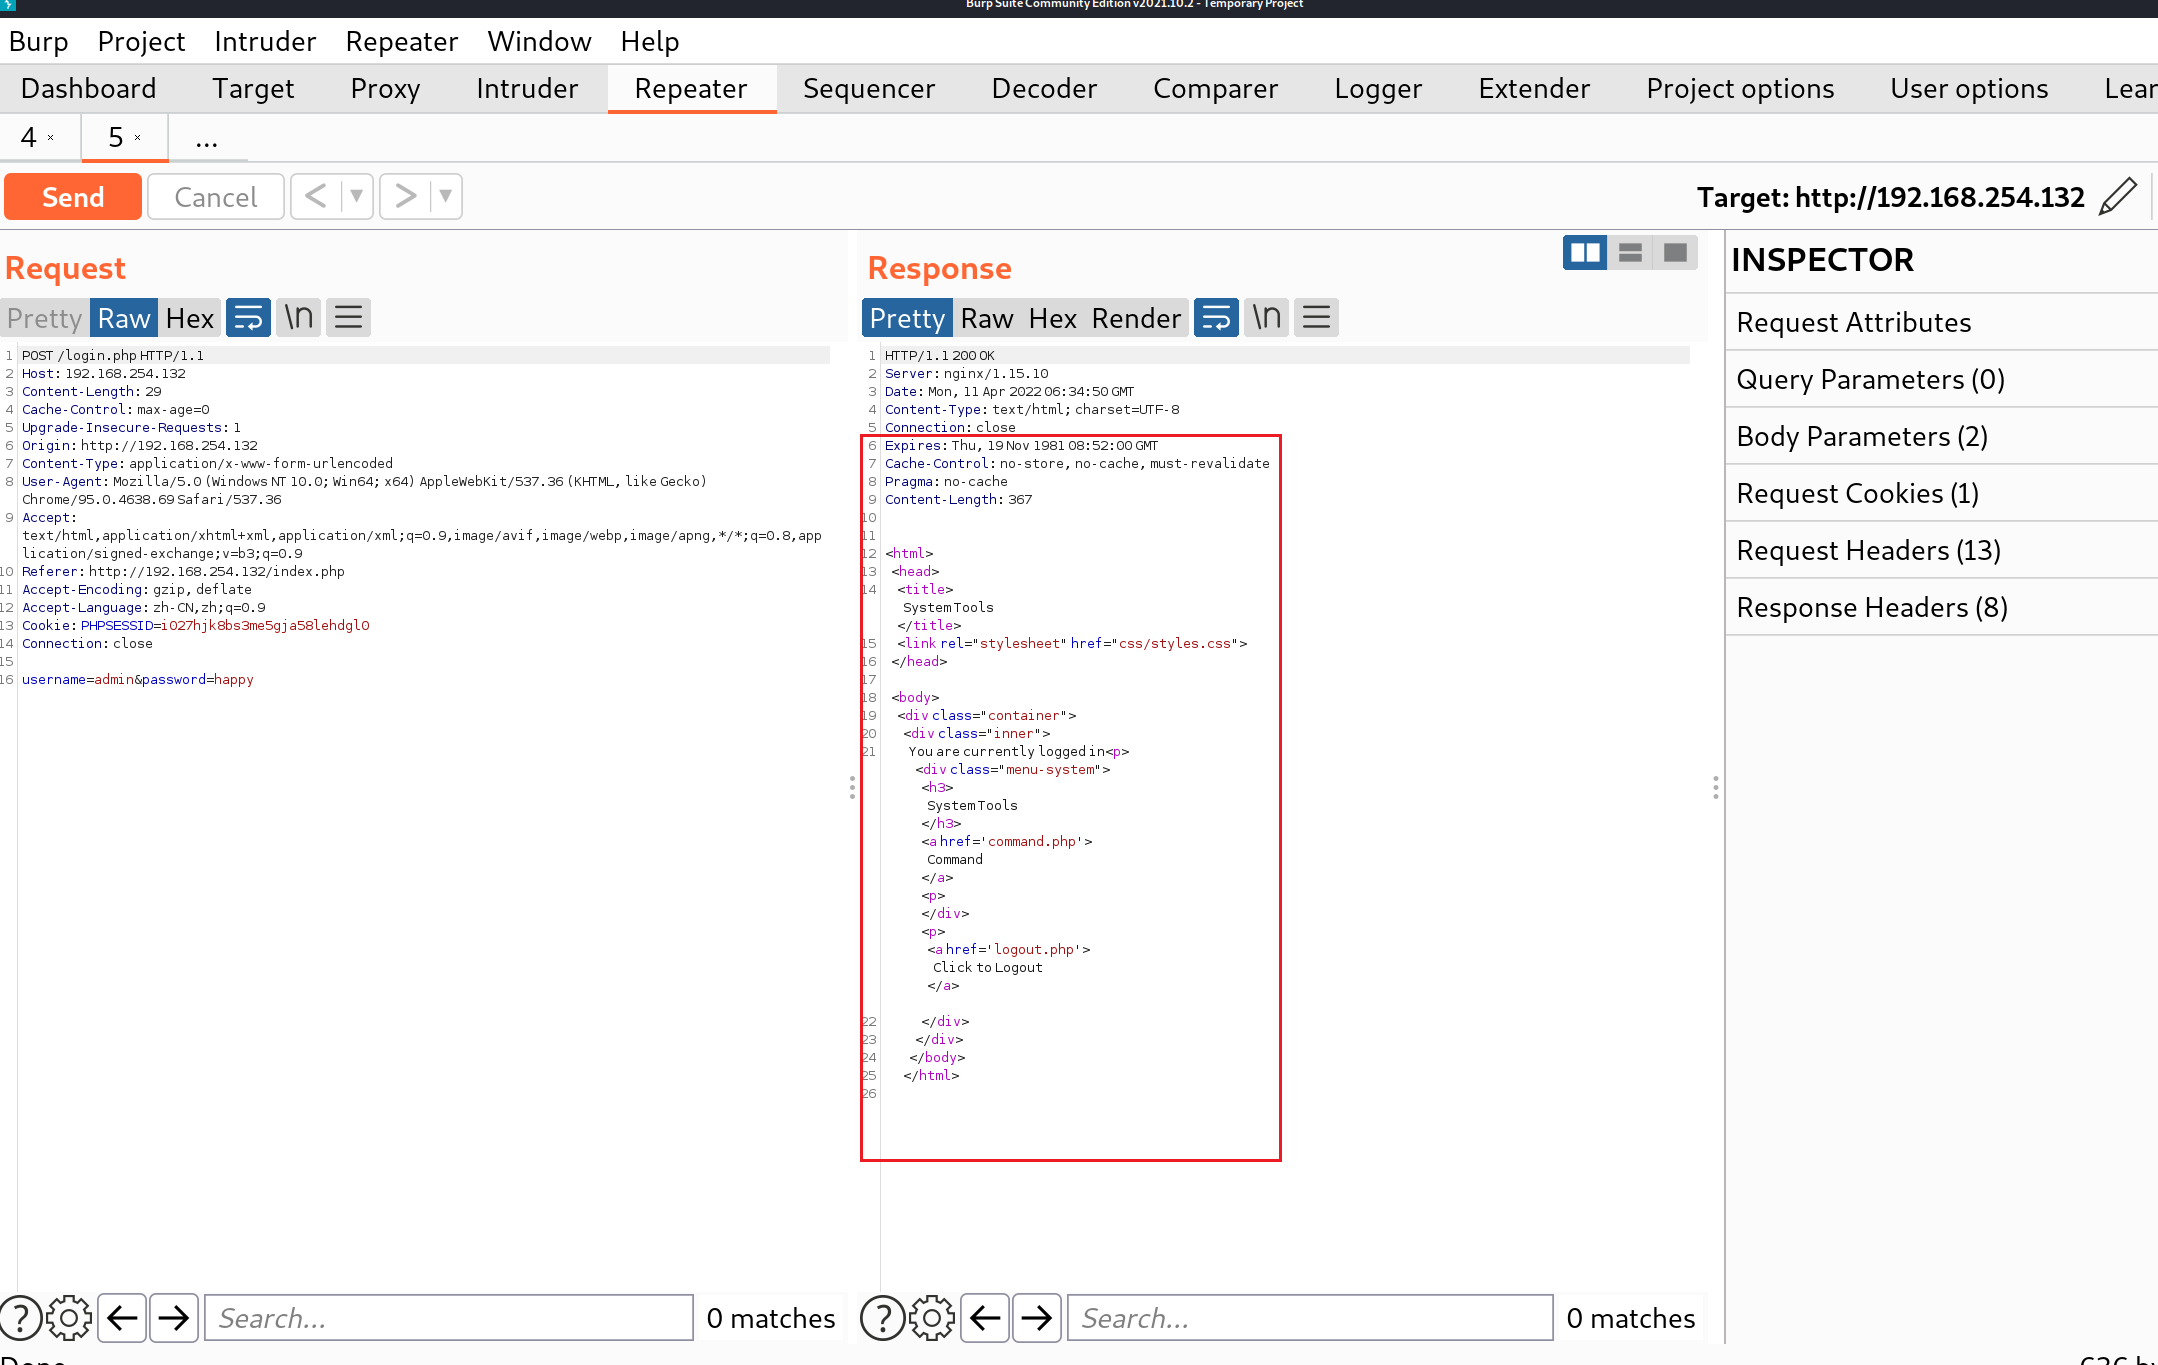Go to previous request with back arrow
Screen dimensions: 2158x1365
pos(316,196)
